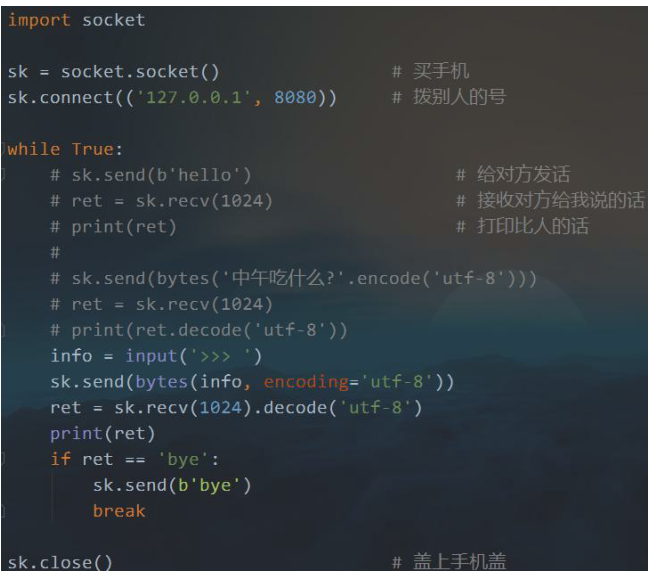This screenshot has height=576, width=650.
Task: Click the sk.send(b'bye') line
Action: 172,485
